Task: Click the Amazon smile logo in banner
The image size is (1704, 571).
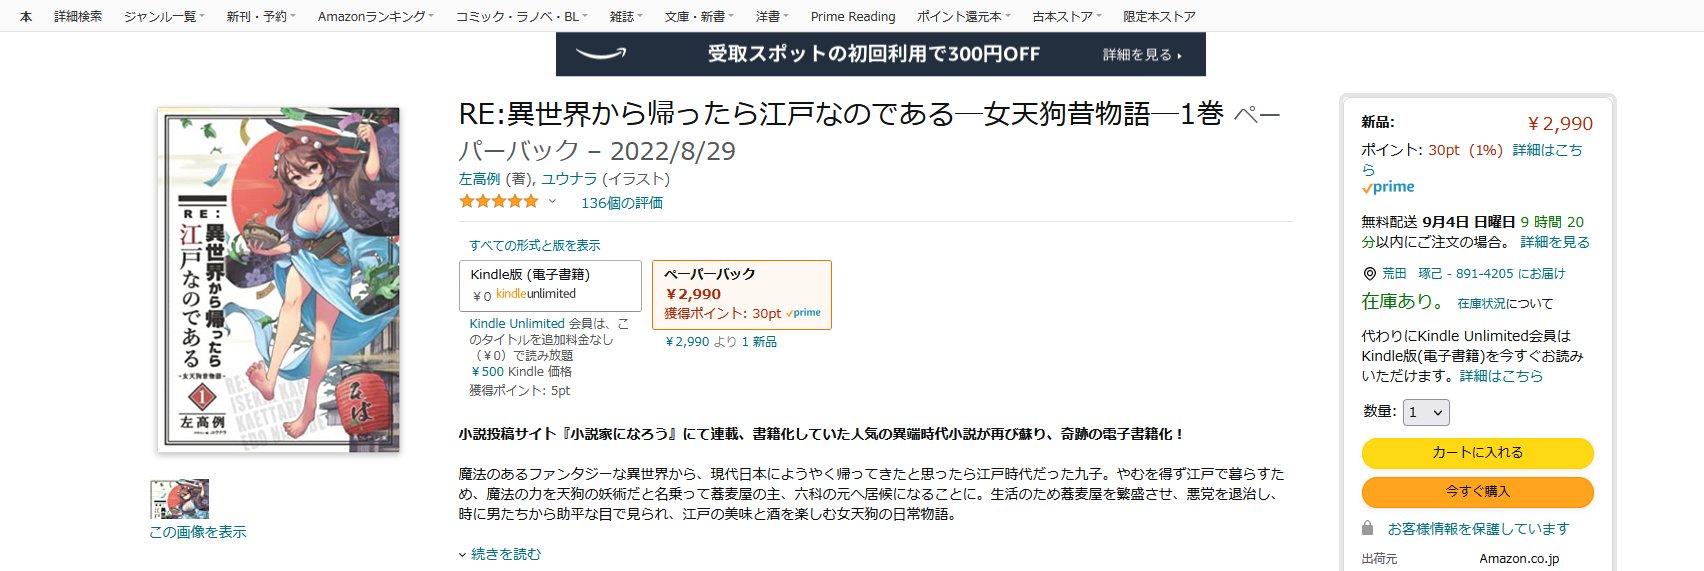Action: pyautogui.click(x=601, y=54)
